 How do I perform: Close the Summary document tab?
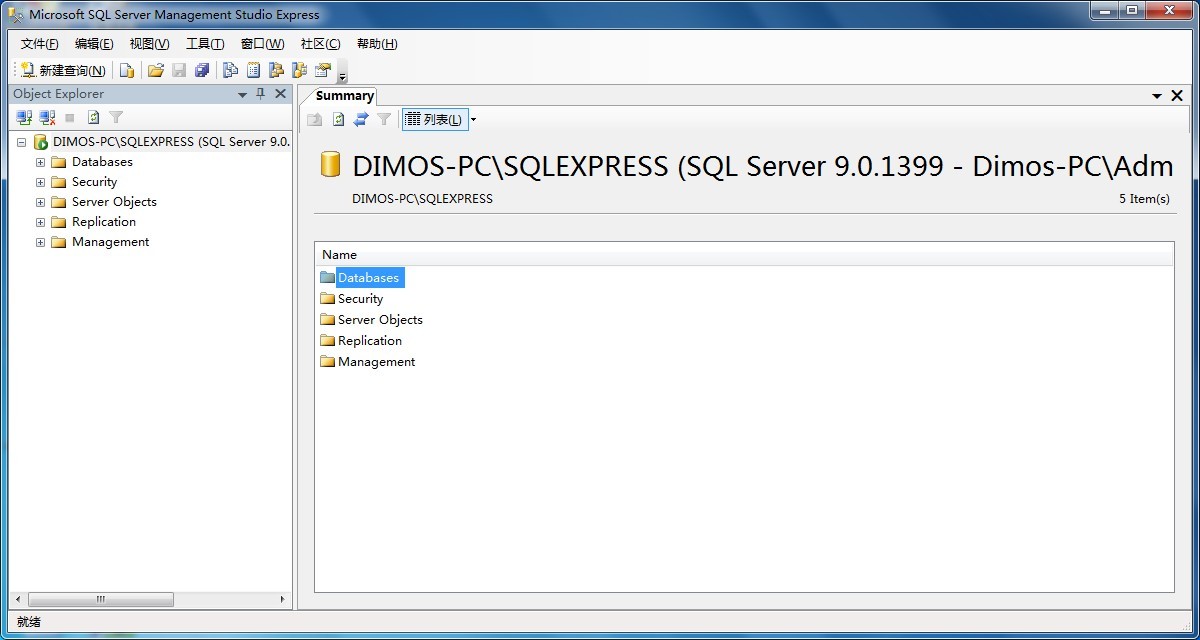coord(1176,96)
